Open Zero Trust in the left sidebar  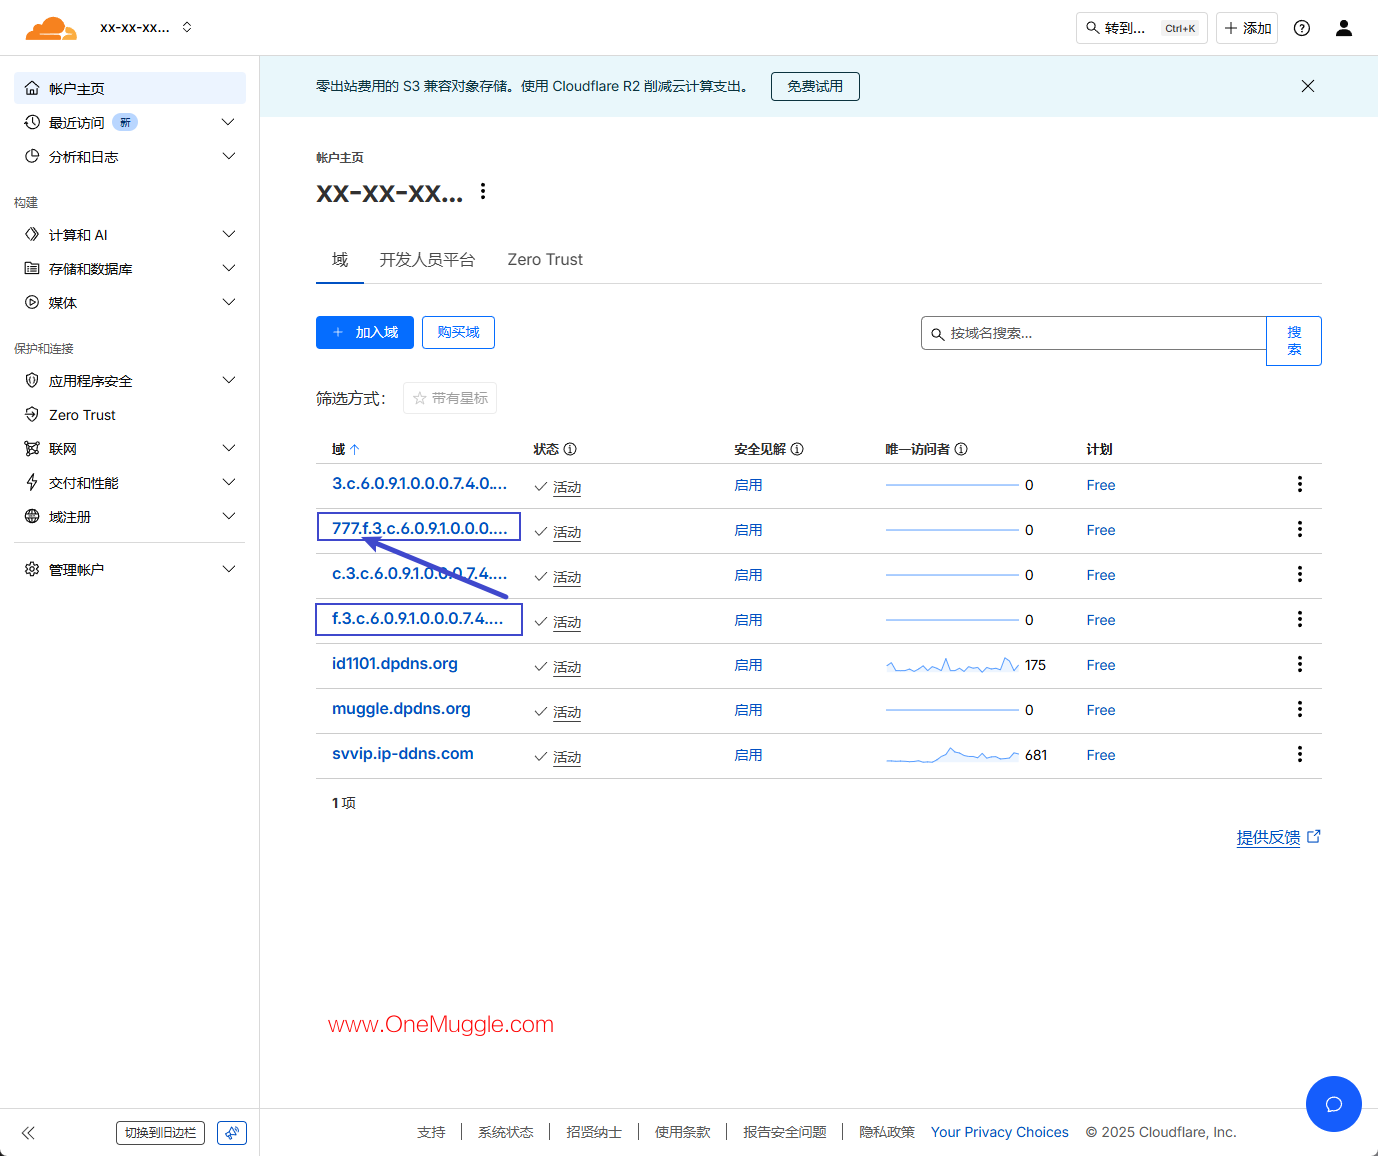130,414
